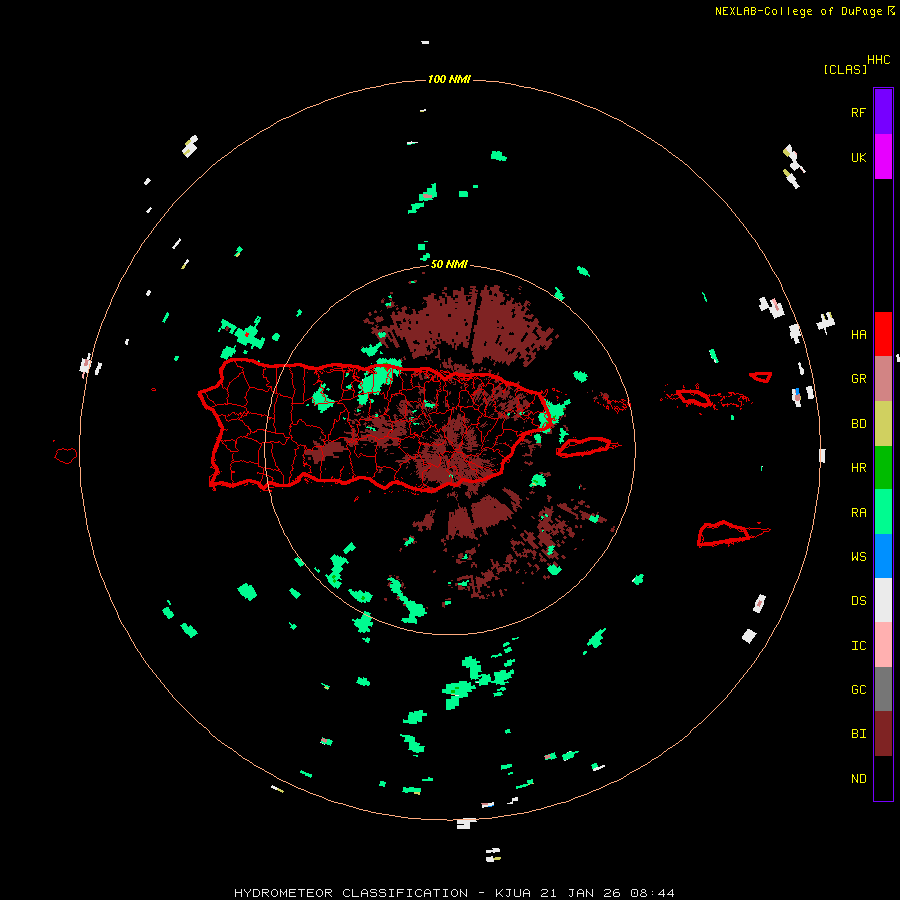Click the HR dark green swatch

pos(883,468)
